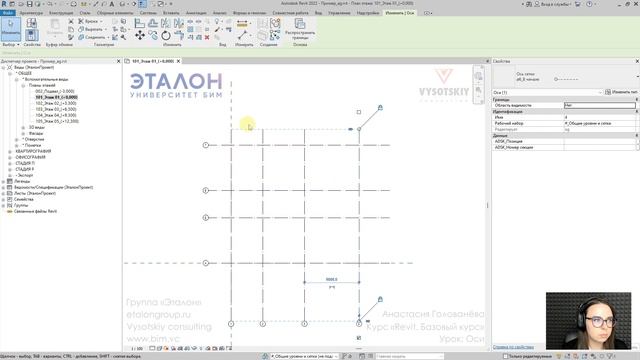The height and width of the screenshot is (360, 640).
Task: Toggle the Editable Only checkbox
Action: 505,356
